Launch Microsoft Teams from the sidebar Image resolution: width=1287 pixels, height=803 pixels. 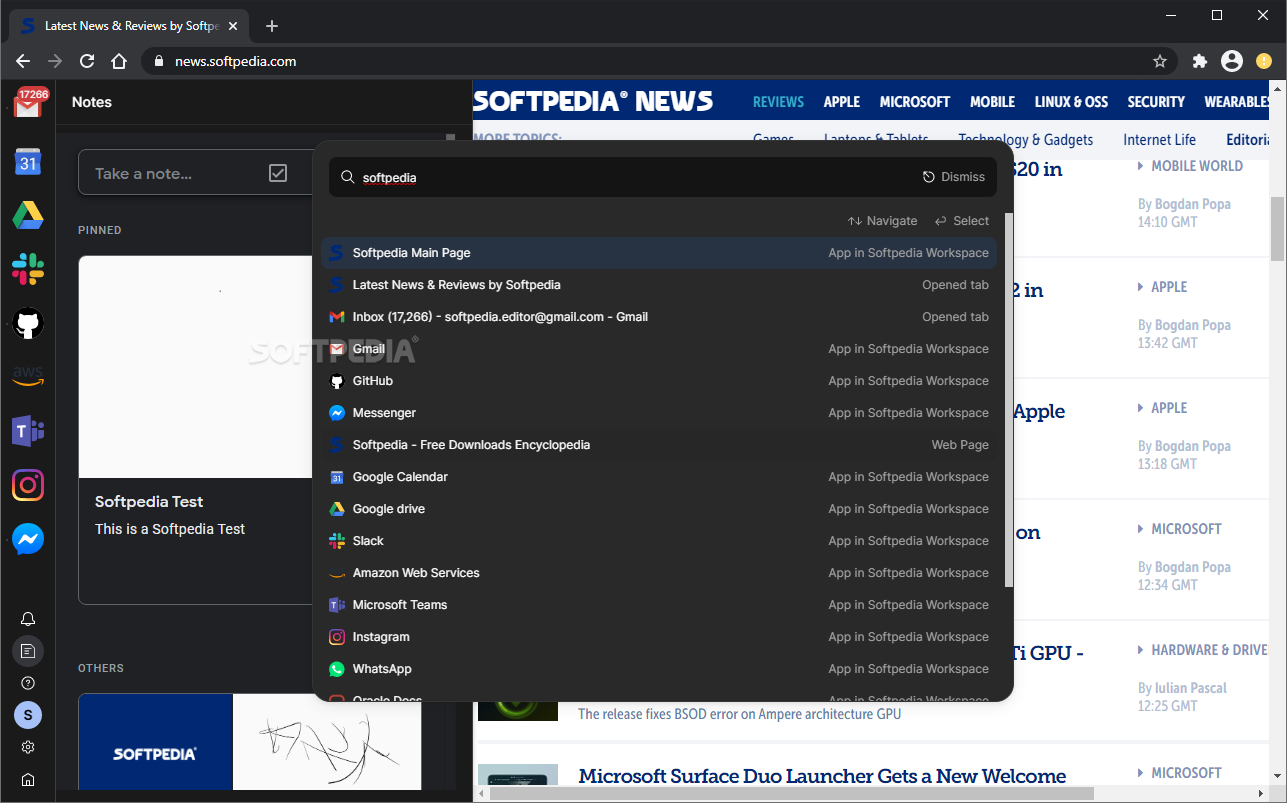pos(28,431)
